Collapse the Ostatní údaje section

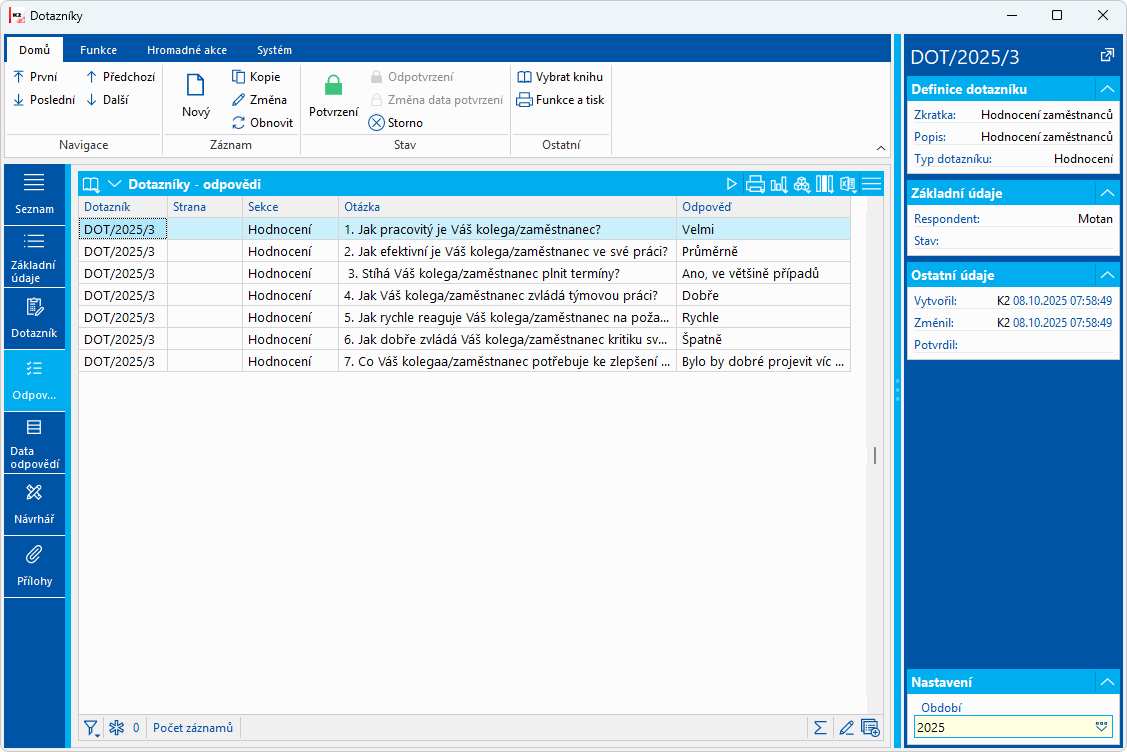click(x=1107, y=275)
